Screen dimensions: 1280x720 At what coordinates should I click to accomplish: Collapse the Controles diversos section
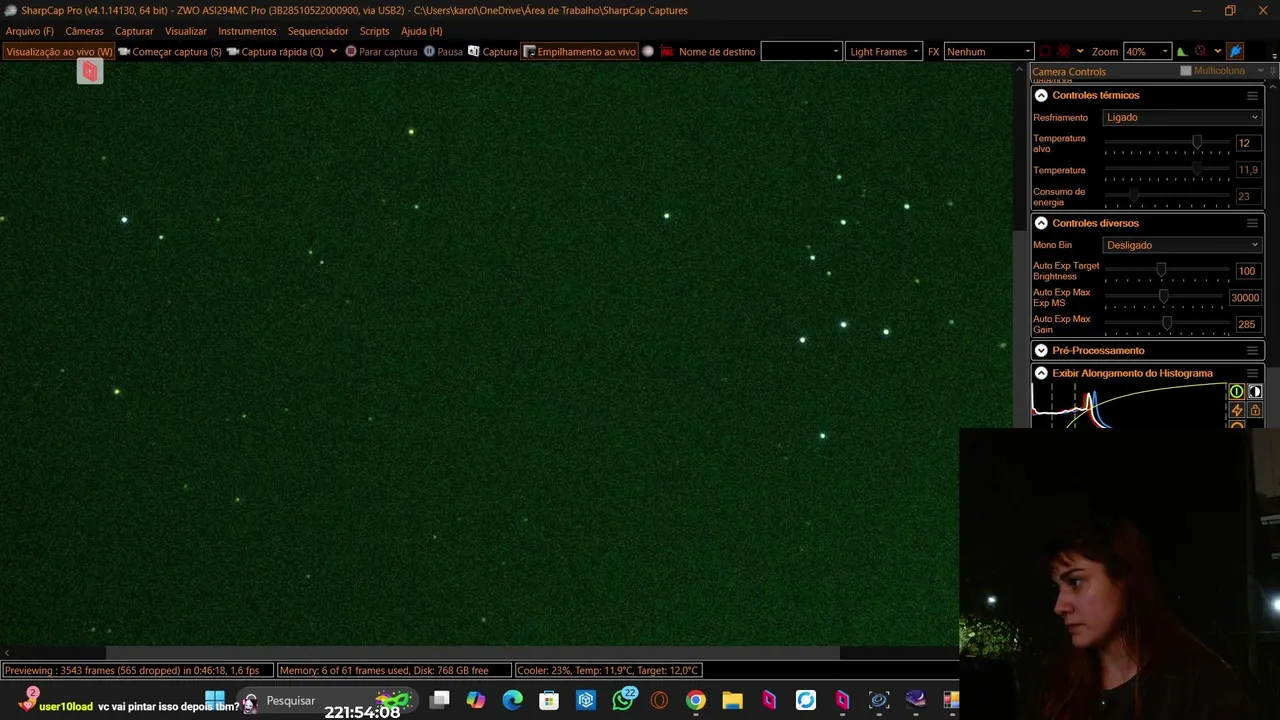1041,223
